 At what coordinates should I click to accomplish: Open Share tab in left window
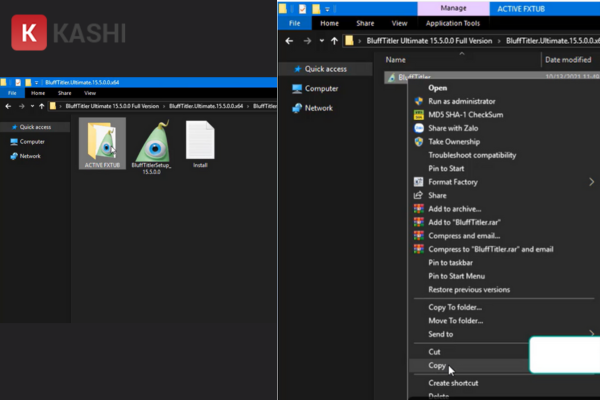click(65, 93)
